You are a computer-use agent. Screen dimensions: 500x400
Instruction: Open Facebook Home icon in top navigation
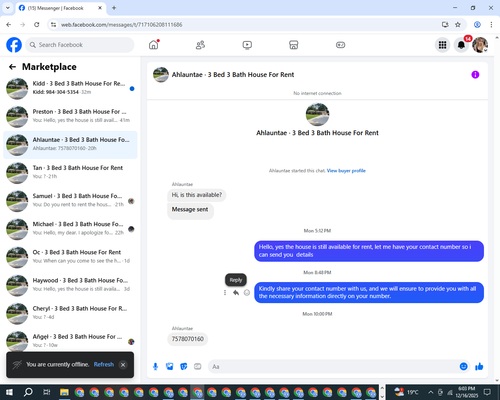(154, 45)
